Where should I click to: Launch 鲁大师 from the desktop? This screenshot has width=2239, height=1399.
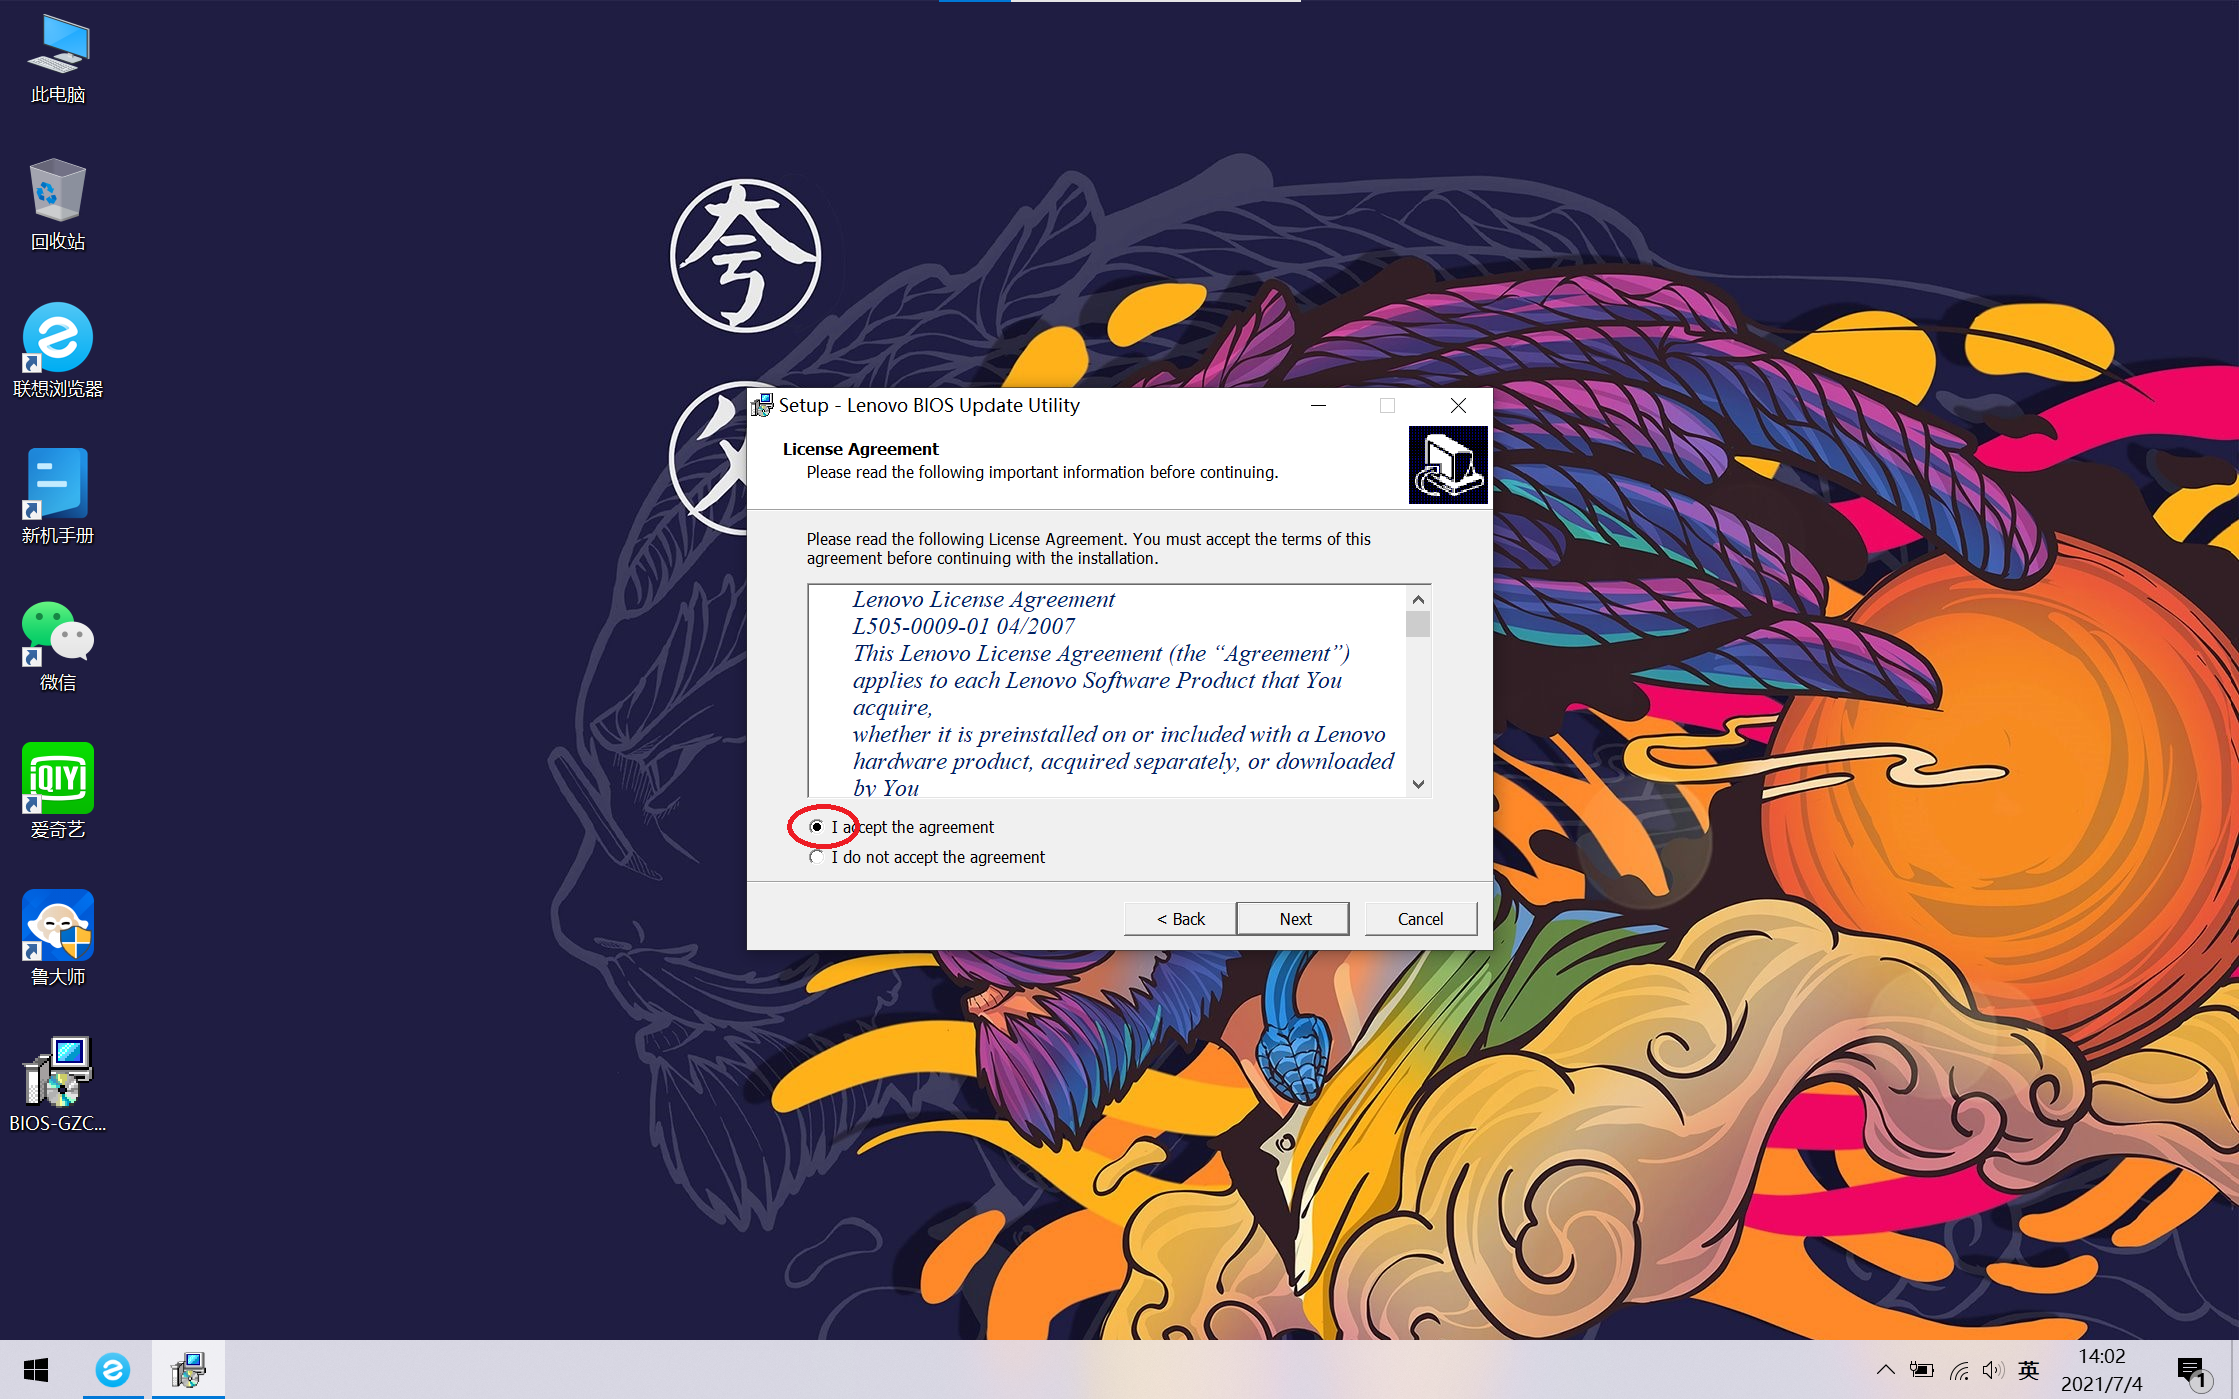58,939
